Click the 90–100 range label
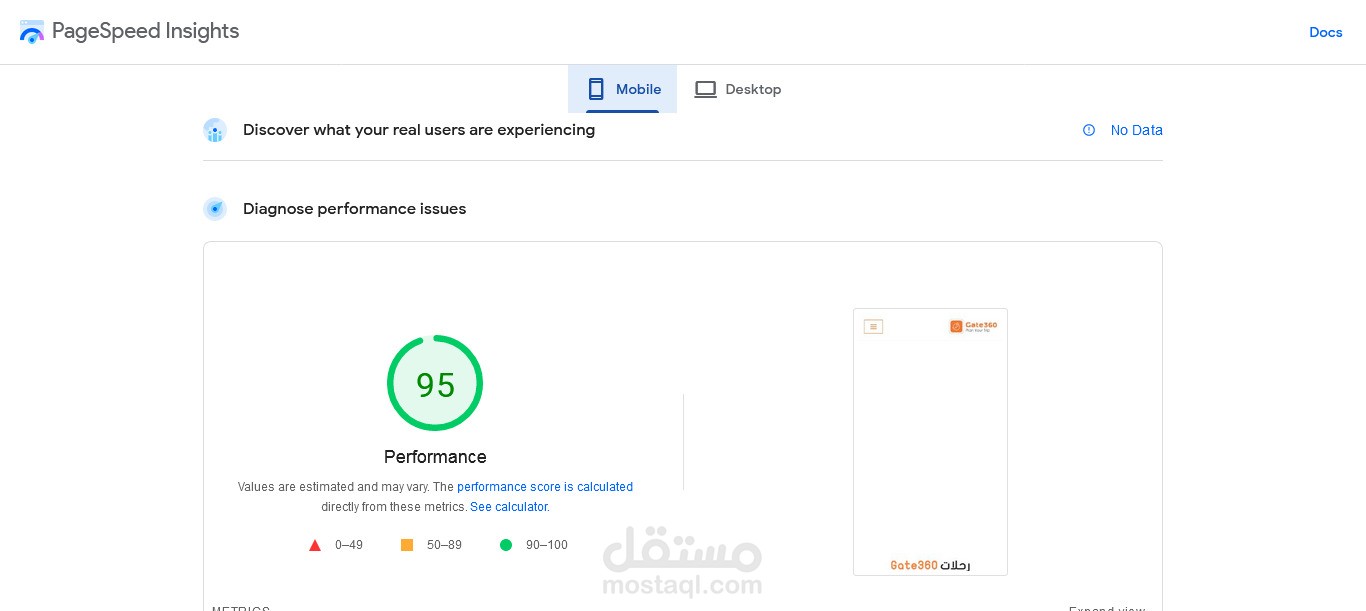 pos(547,545)
